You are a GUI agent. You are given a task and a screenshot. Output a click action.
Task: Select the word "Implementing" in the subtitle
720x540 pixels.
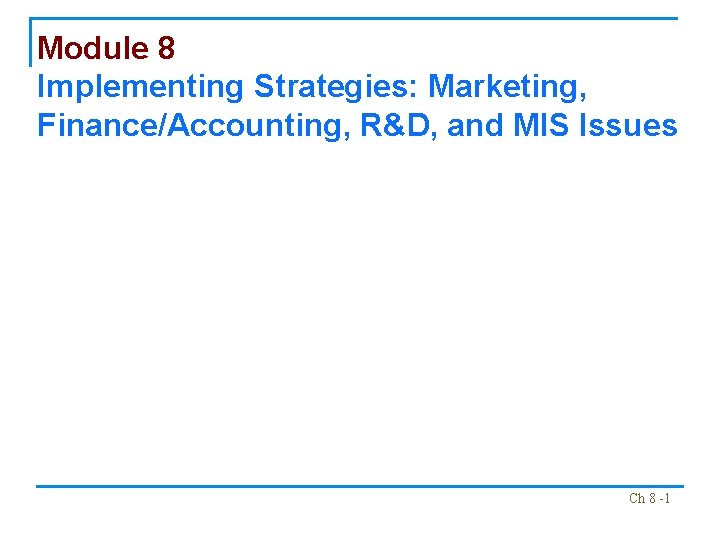140,87
